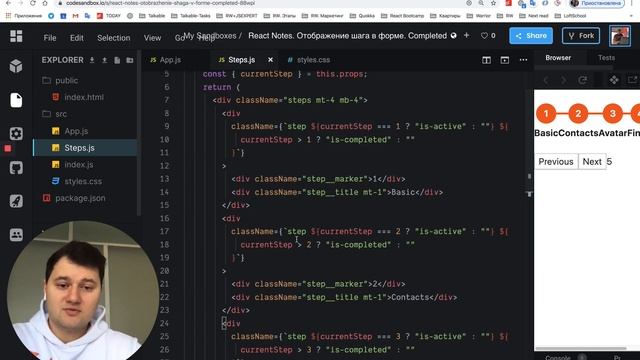Open the user avatar menu
This screenshot has width=640, height=360.
click(620, 36)
